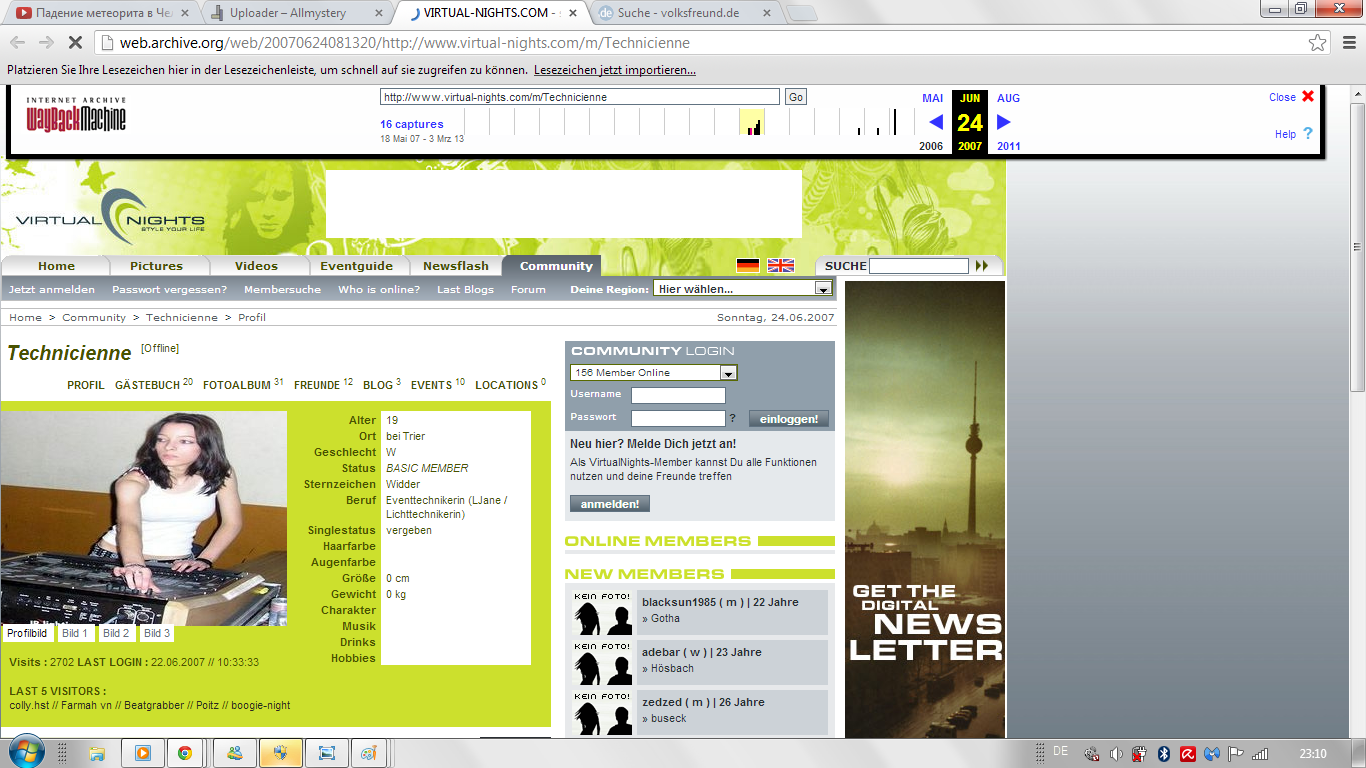Viewport: 1366px width, 768px height.
Task: Click the Bluetooth tray icon
Action: coord(1164,754)
